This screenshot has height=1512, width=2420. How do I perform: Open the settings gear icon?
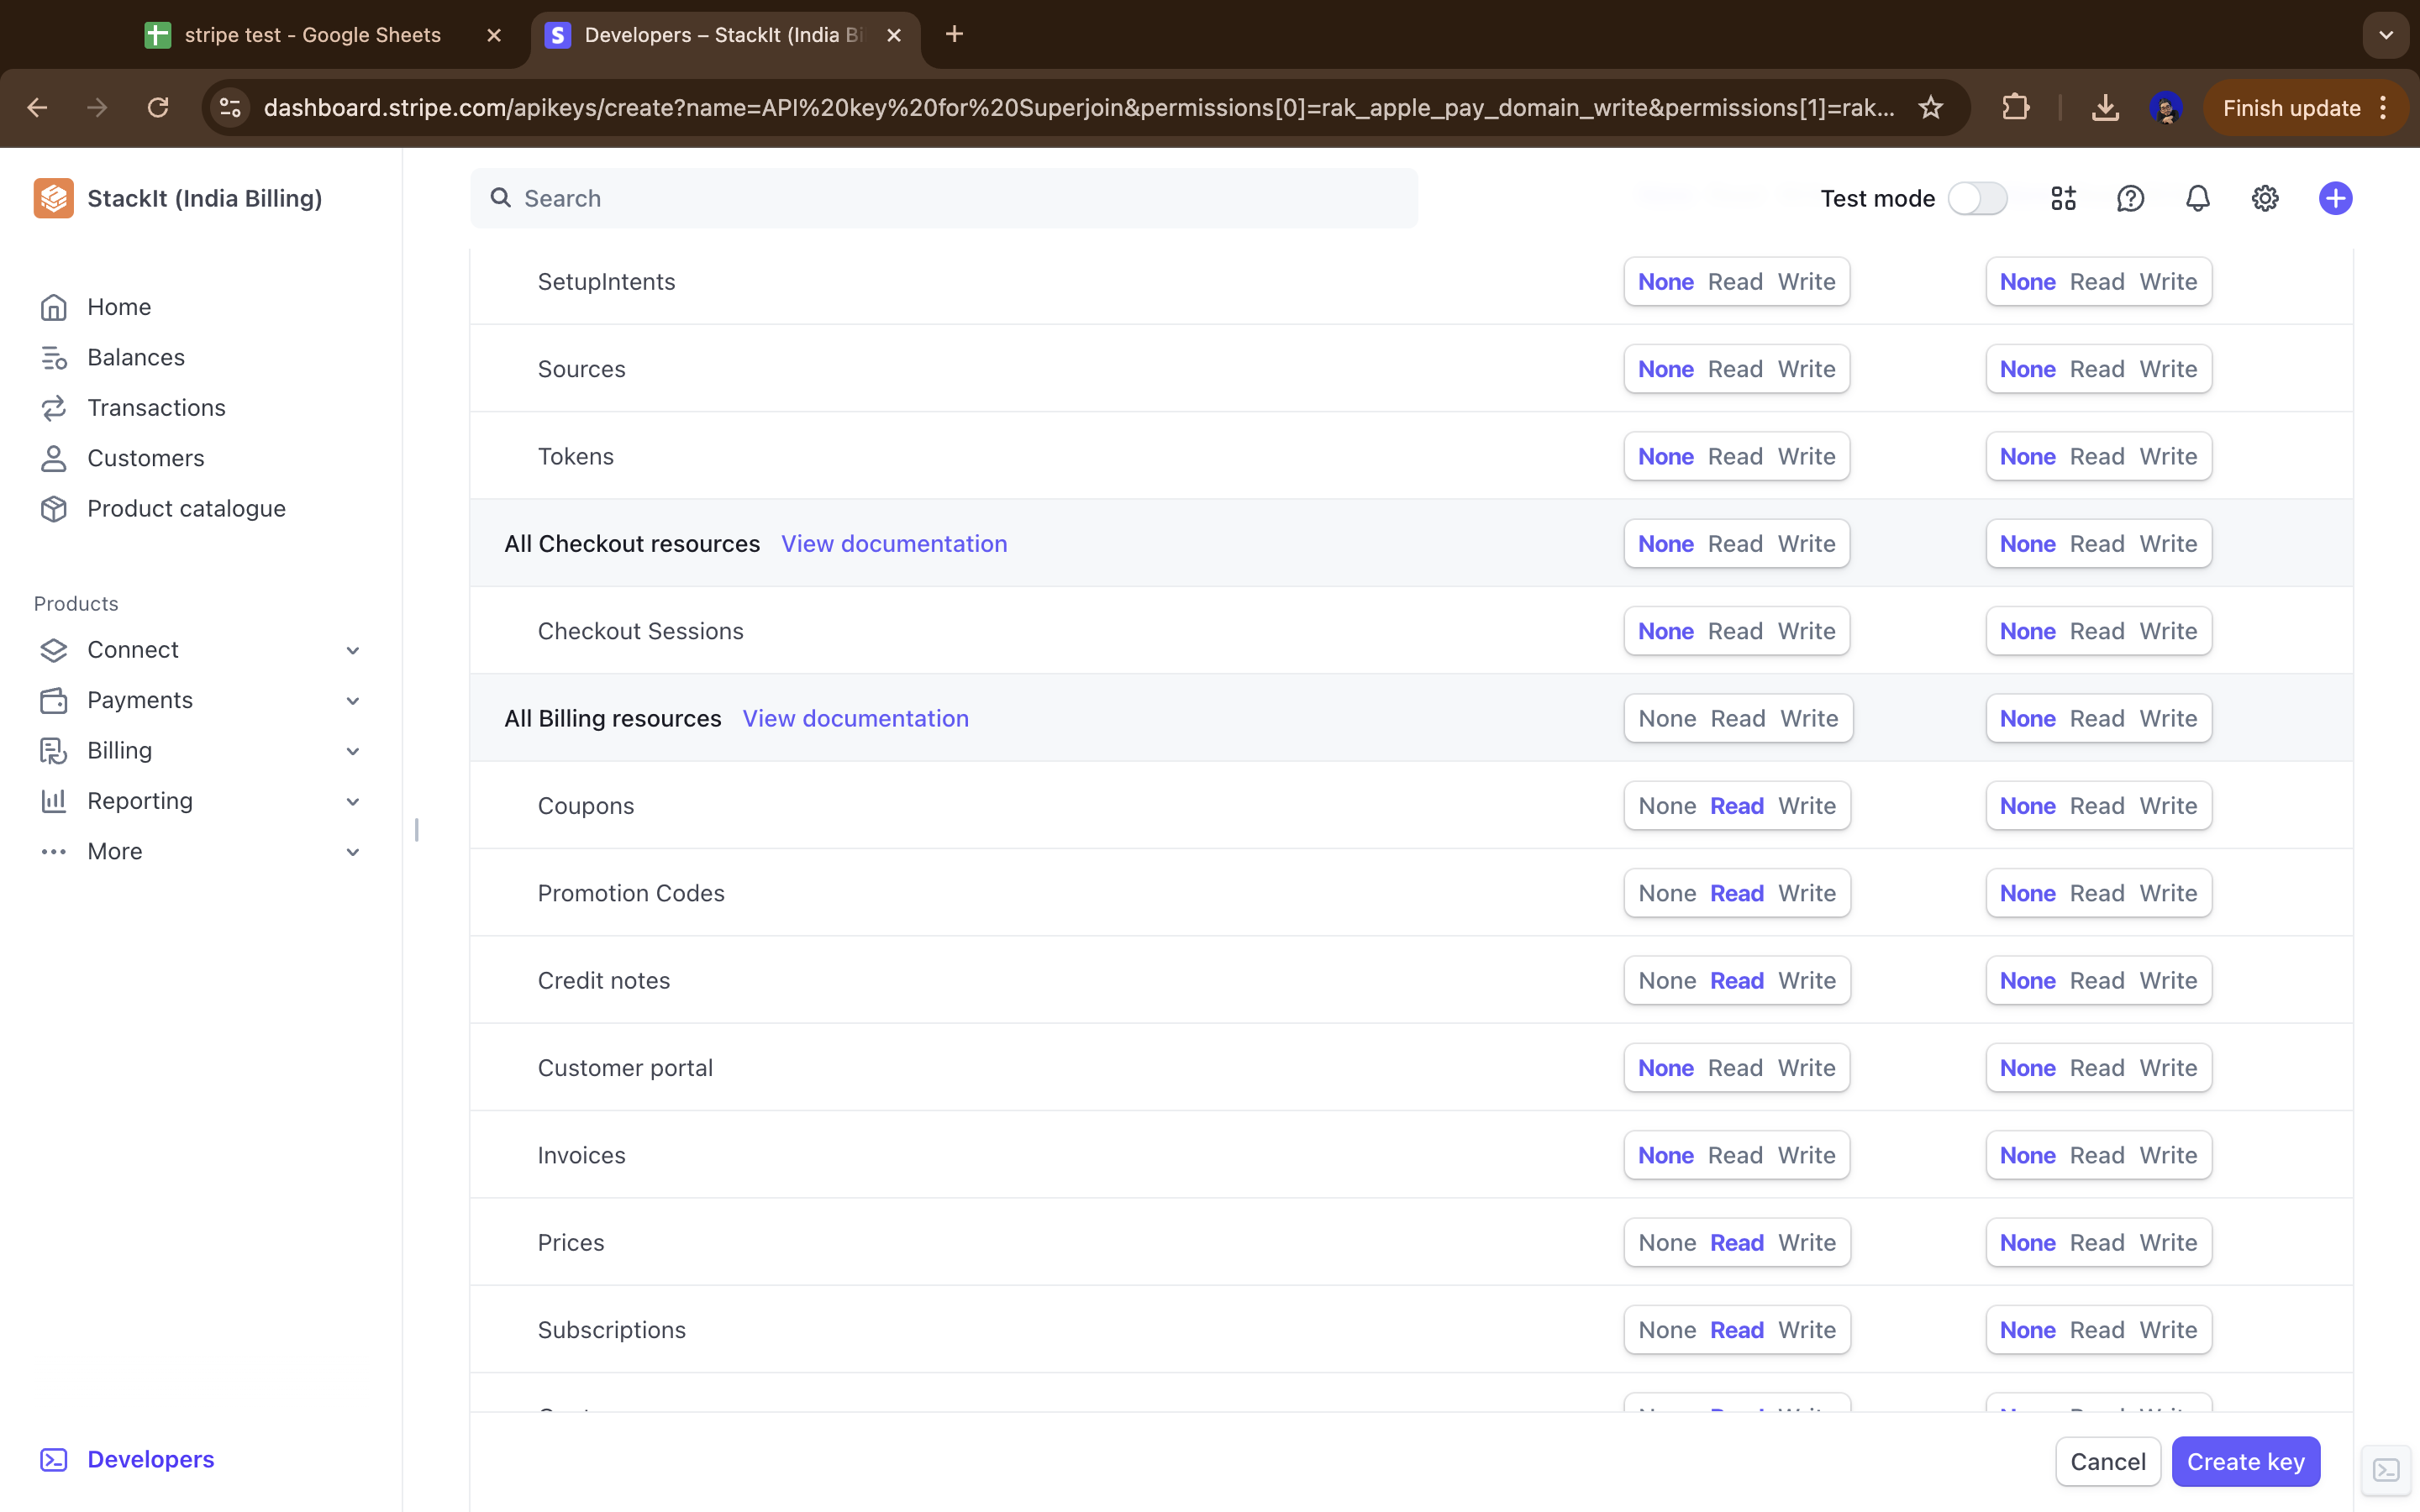tap(2264, 198)
